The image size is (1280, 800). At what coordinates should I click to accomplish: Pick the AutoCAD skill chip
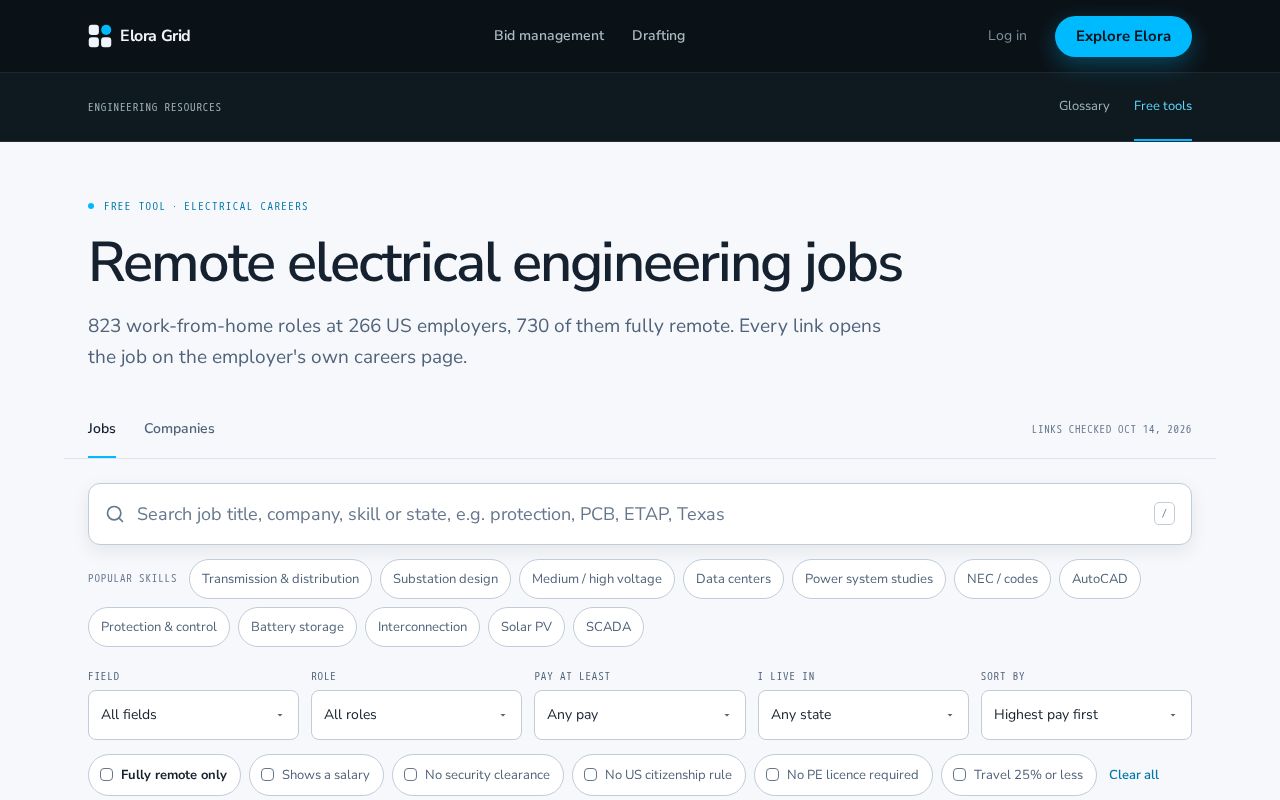click(x=1100, y=579)
